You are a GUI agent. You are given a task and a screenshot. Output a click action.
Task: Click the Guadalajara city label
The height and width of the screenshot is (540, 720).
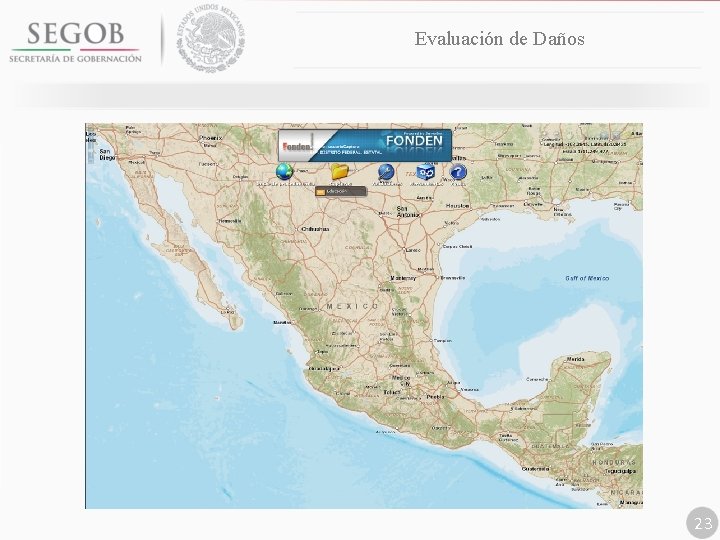(325, 368)
